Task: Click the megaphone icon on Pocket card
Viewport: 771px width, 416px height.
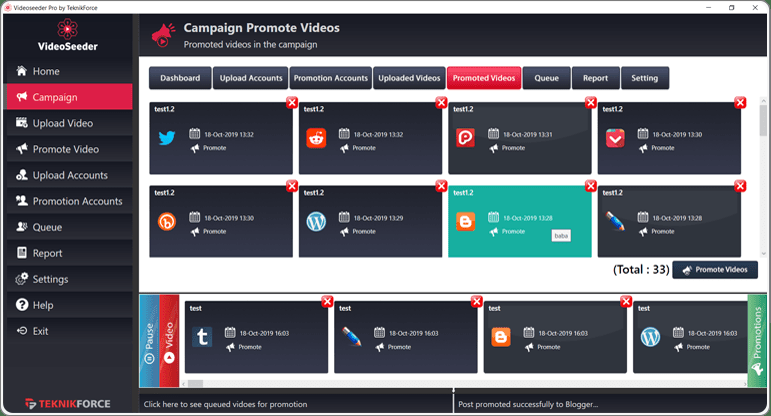Action: [643, 148]
